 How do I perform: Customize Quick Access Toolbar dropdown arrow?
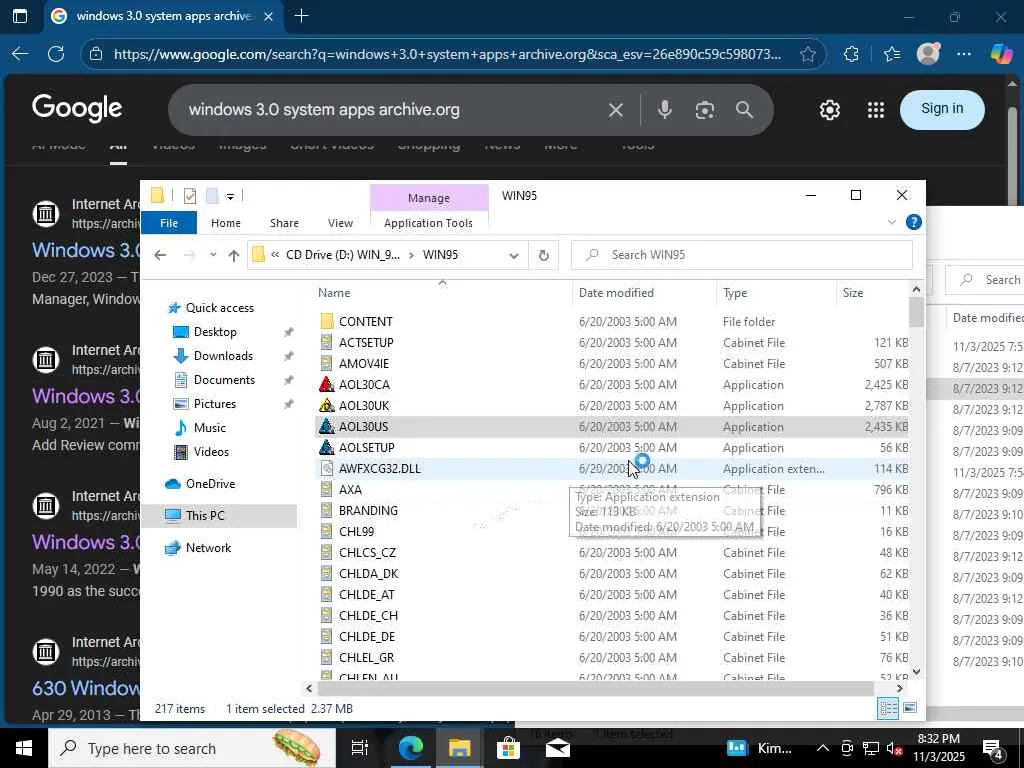(x=230, y=196)
